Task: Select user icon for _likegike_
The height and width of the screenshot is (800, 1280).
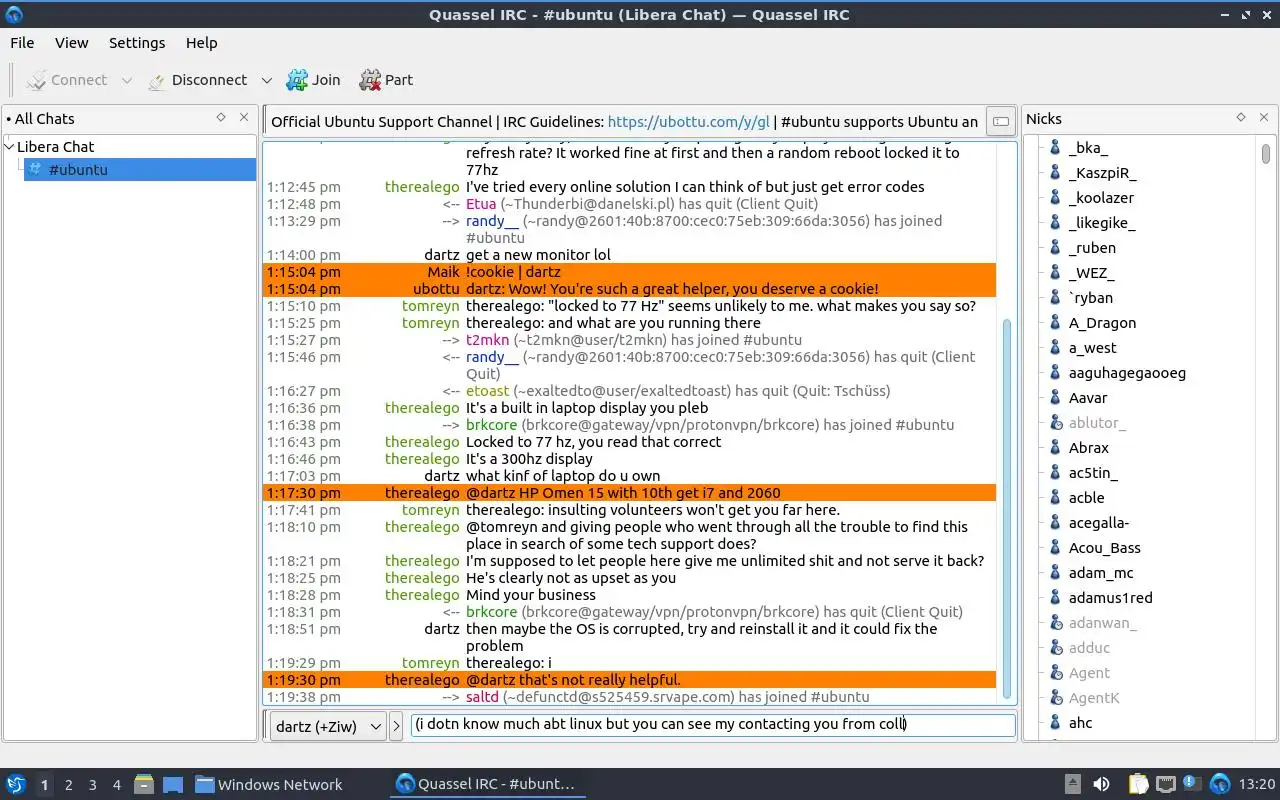Action: tap(1054, 223)
